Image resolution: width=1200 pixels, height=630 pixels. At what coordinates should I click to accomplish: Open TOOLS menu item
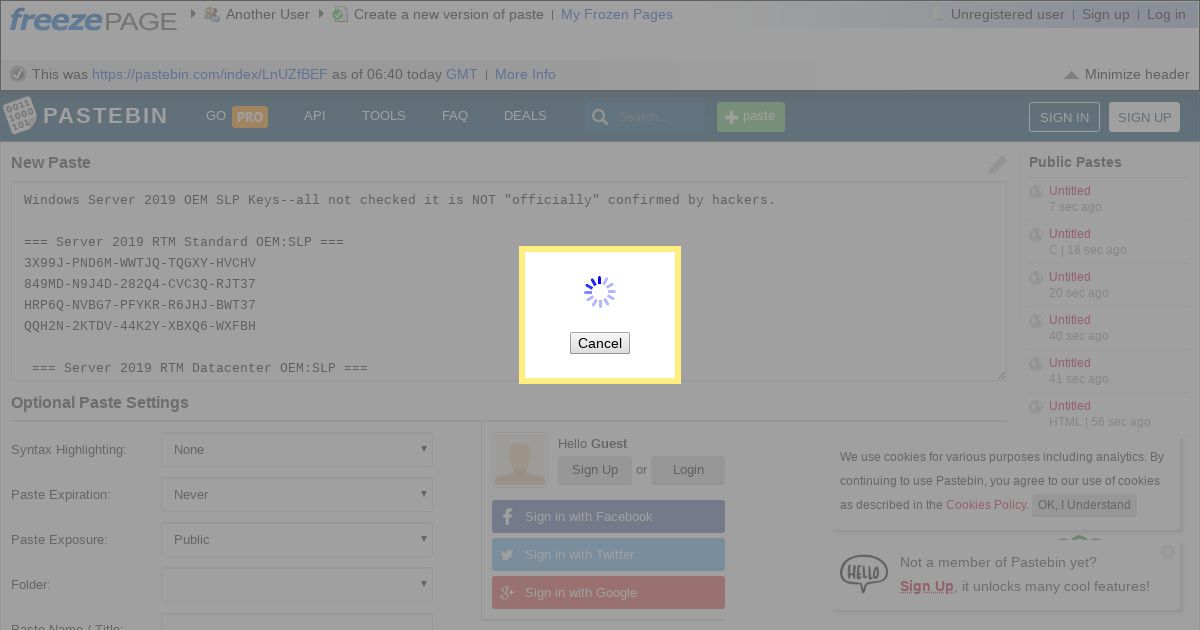point(383,116)
